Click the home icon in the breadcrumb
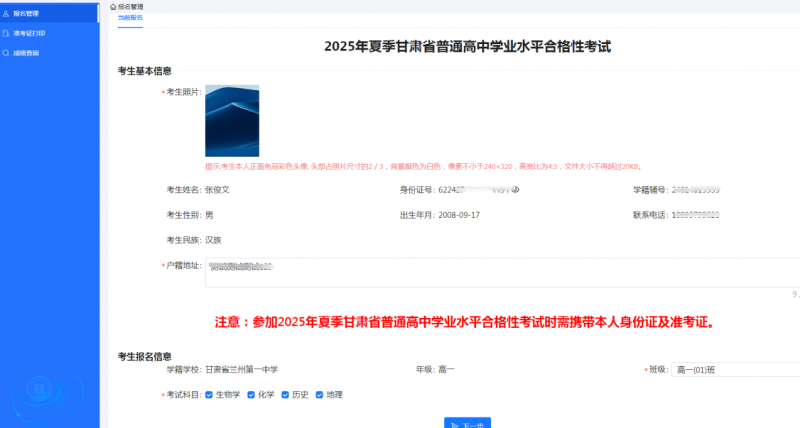 pyautogui.click(x=113, y=6)
